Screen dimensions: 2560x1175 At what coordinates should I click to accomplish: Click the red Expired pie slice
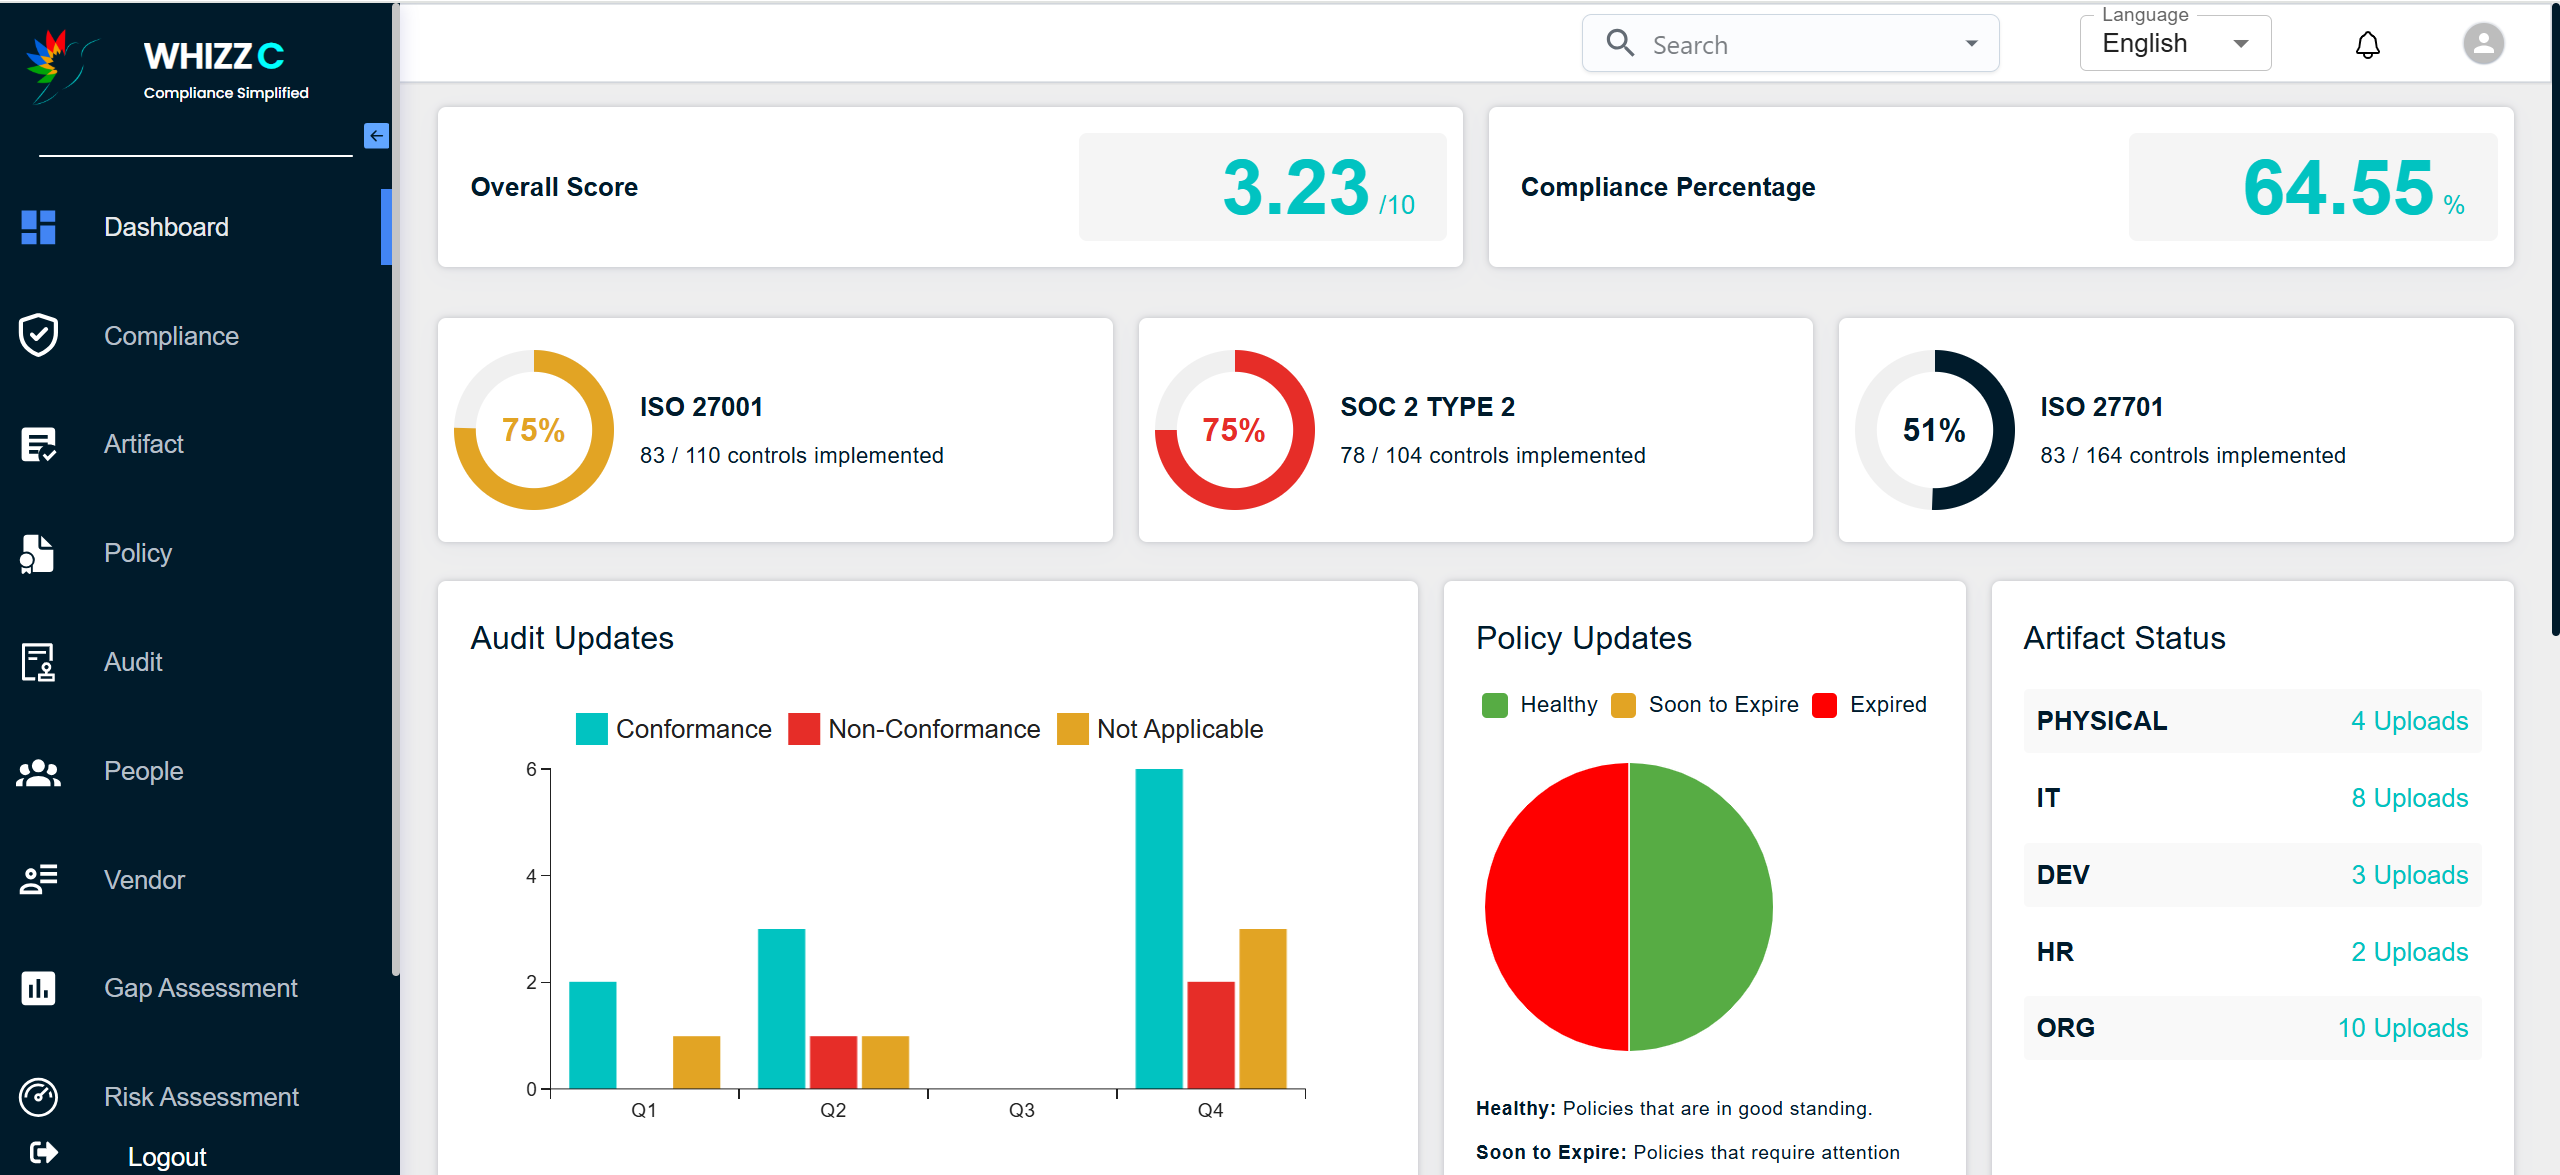pos(1555,907)
